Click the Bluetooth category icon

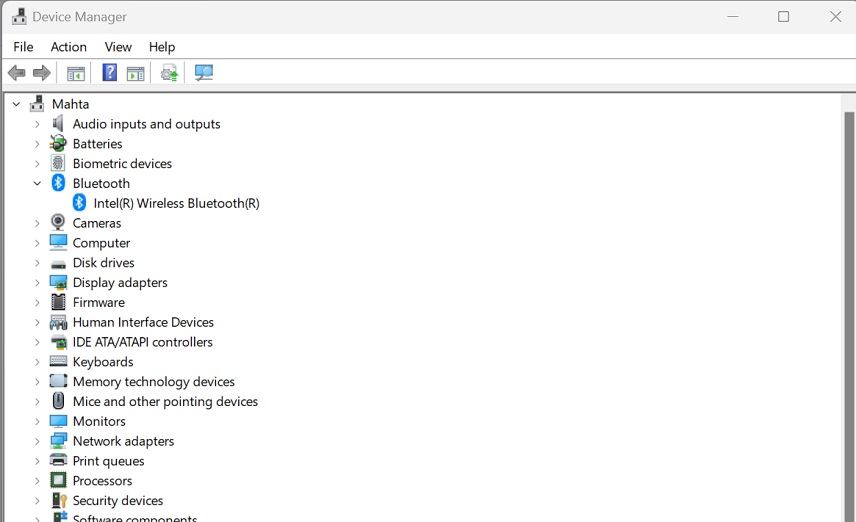coord(58,183)
